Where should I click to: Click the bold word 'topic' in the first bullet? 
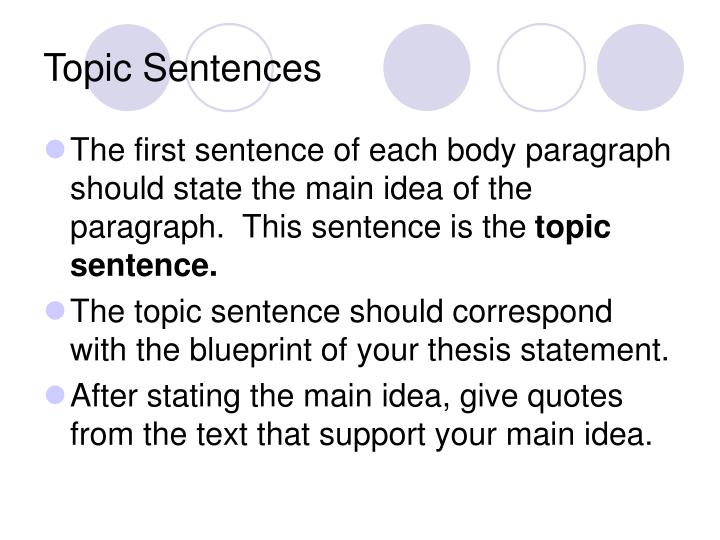[573, 228]
